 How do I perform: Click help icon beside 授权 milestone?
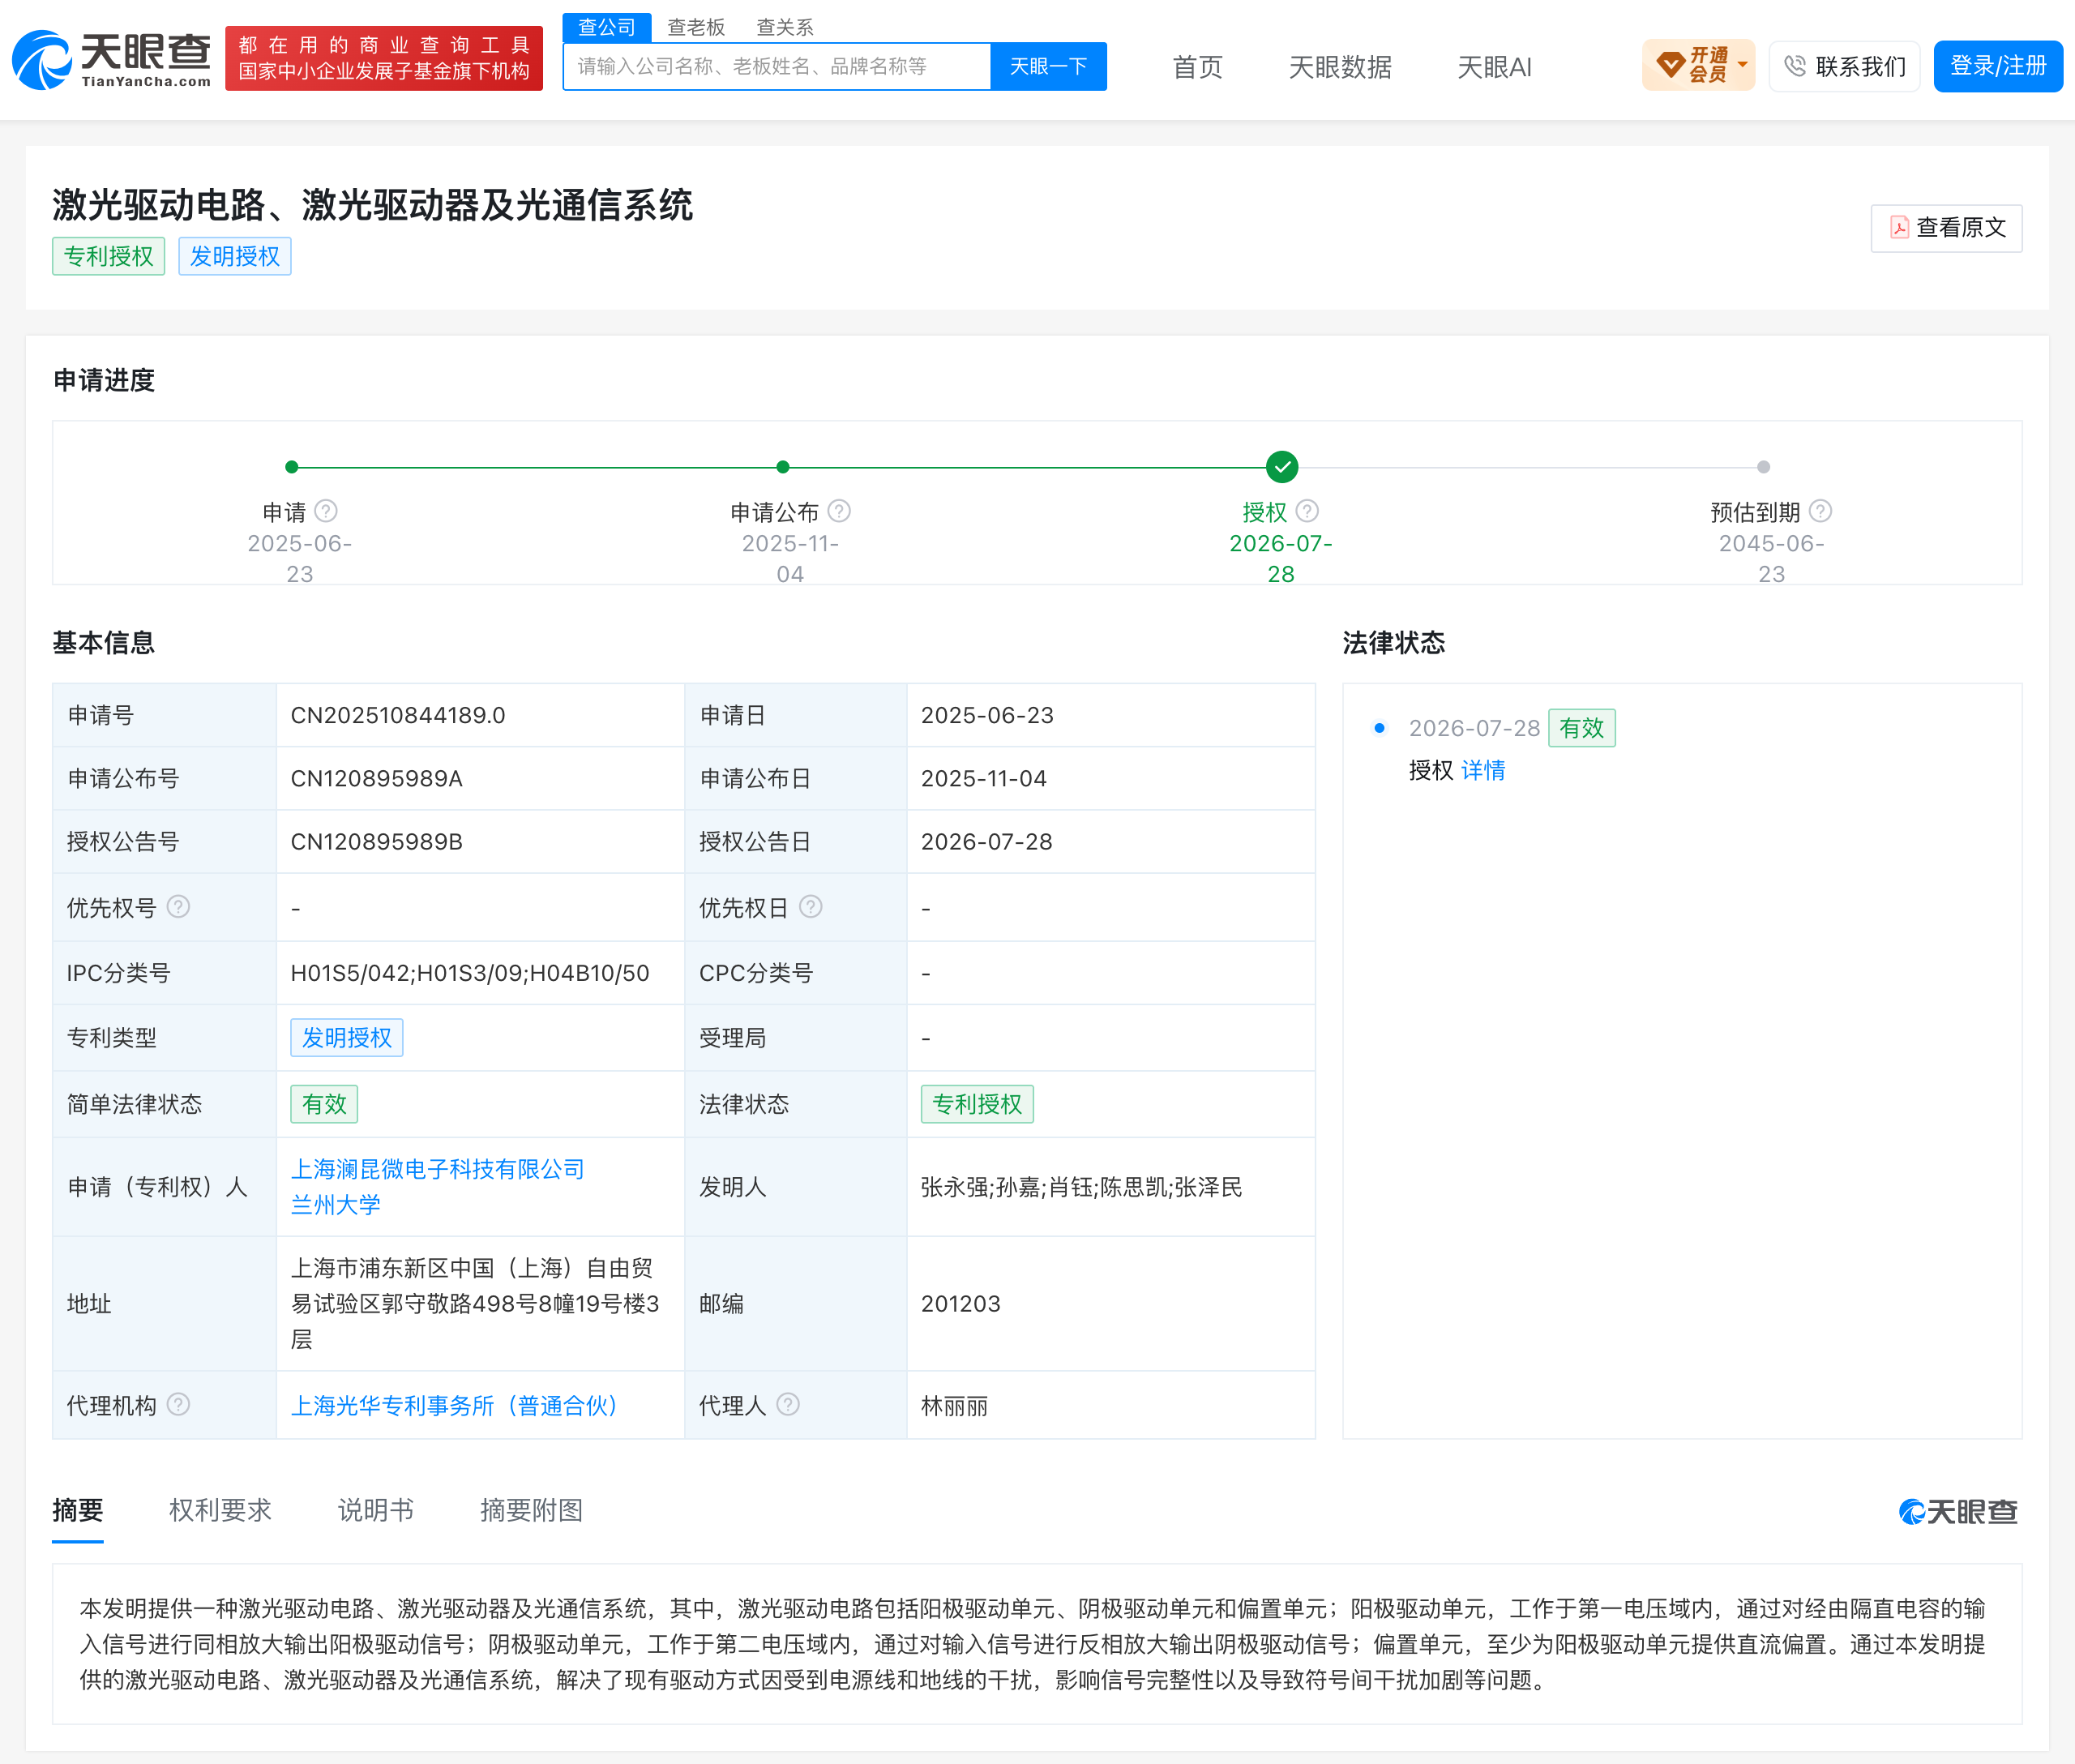1307,511
